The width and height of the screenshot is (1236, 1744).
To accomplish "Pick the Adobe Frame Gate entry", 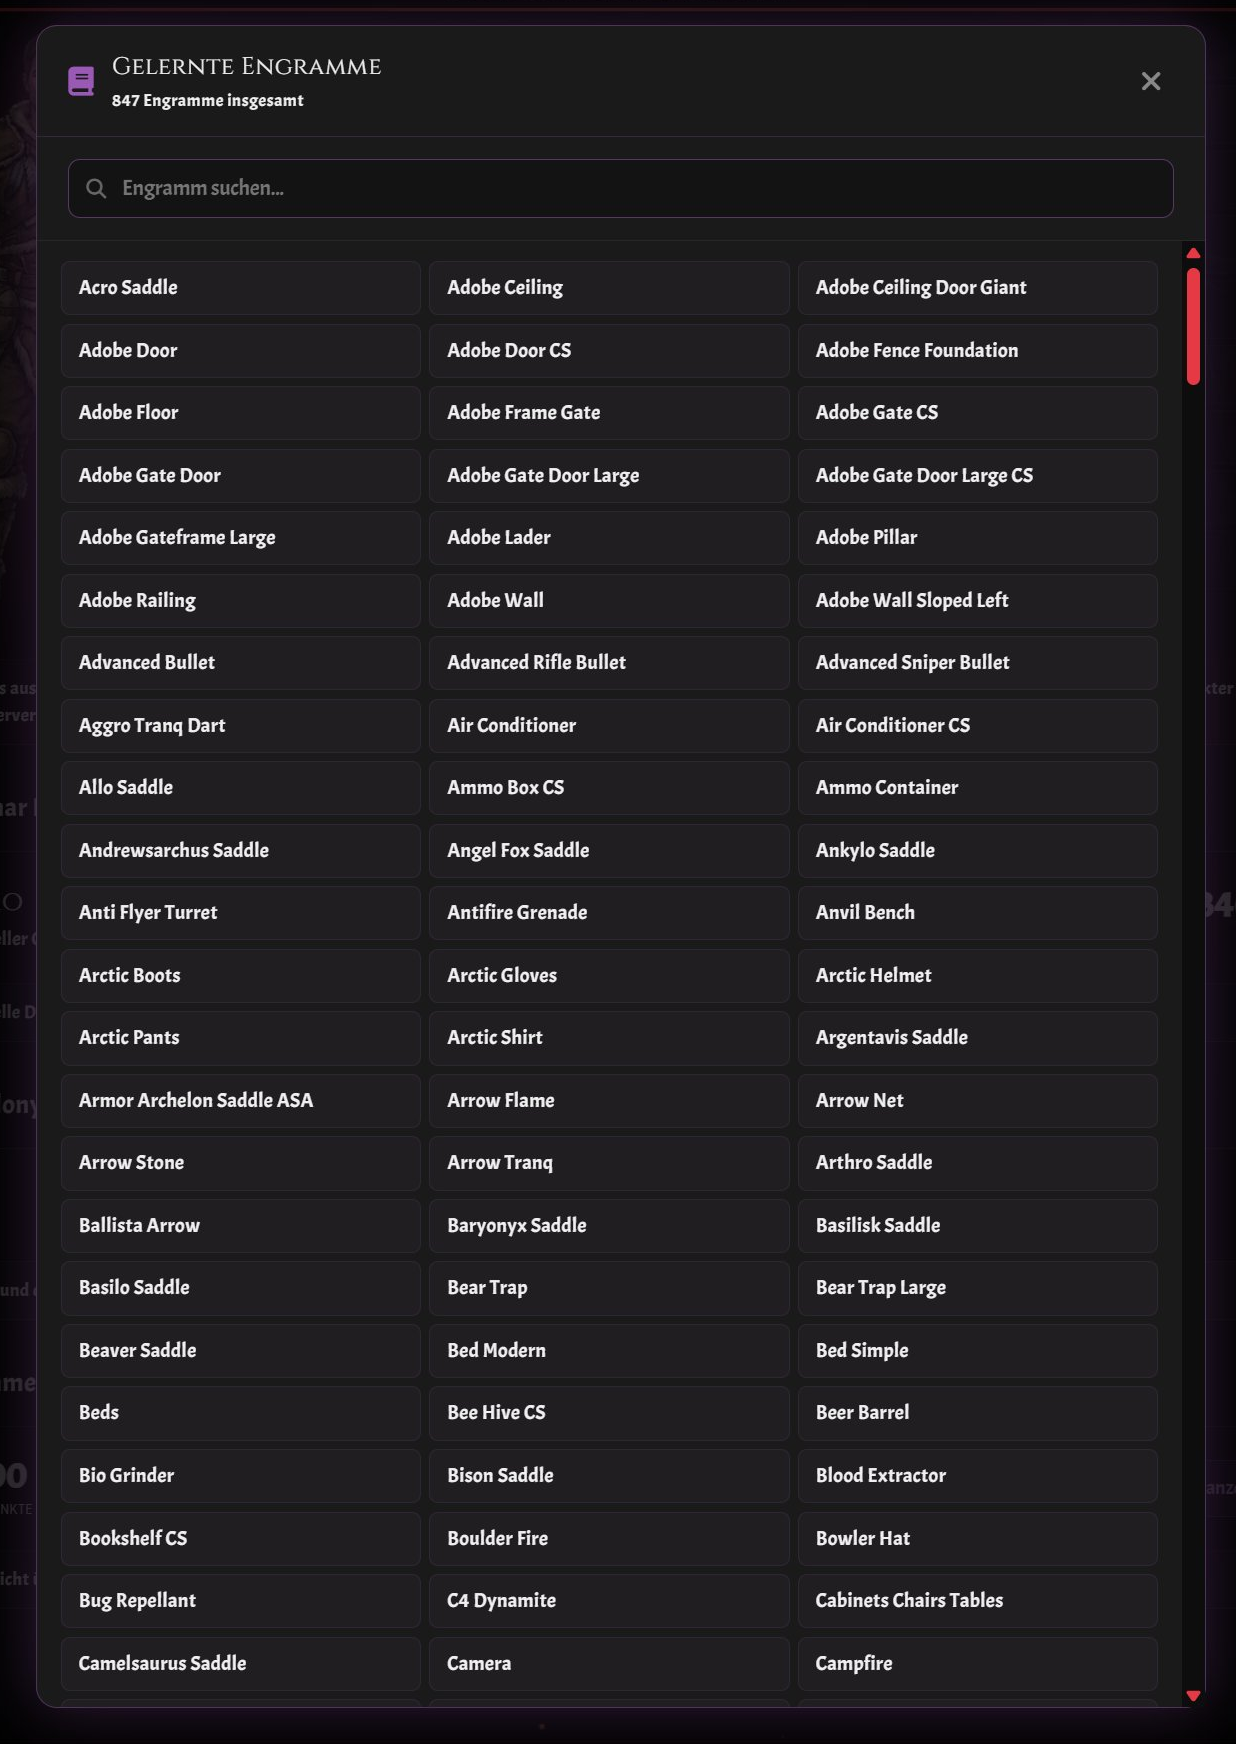I will pos(609,413).
